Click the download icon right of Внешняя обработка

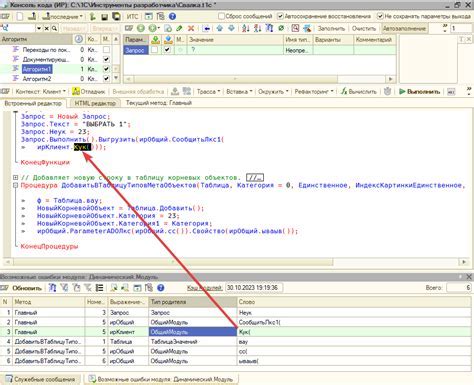[x=175, y=91]
